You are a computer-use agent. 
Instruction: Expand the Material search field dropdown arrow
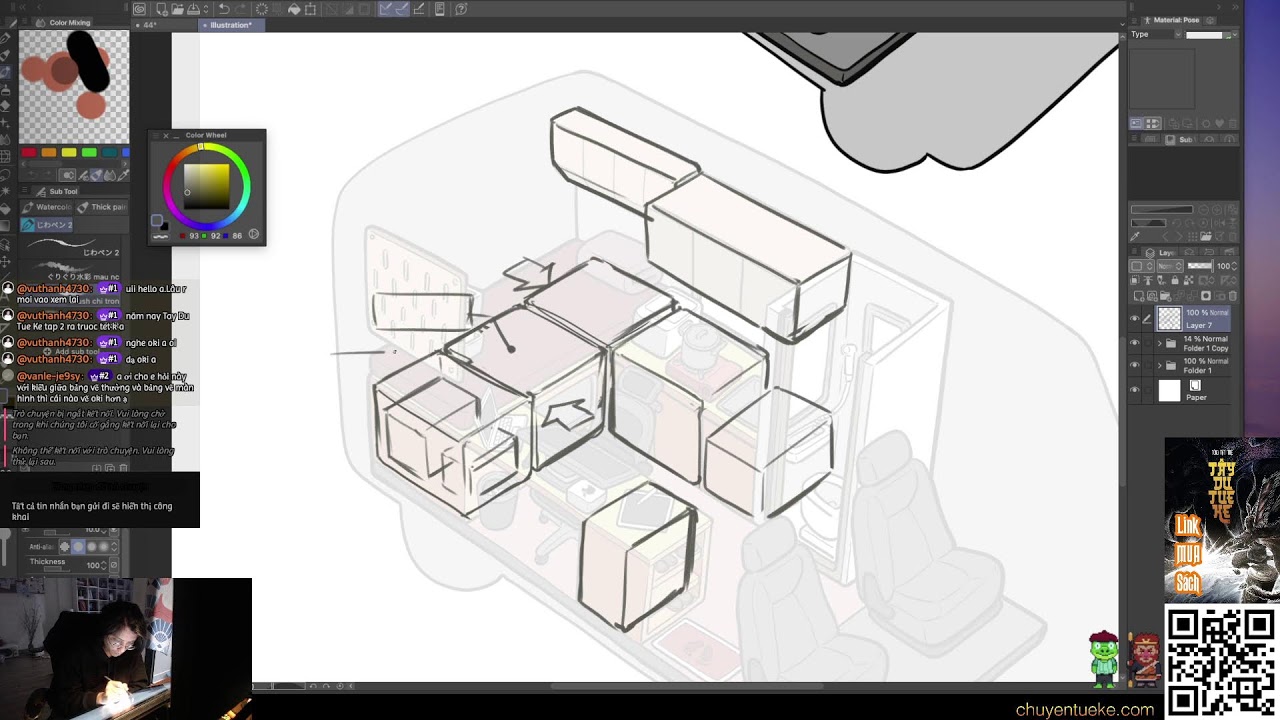(x=1235, y=35)
